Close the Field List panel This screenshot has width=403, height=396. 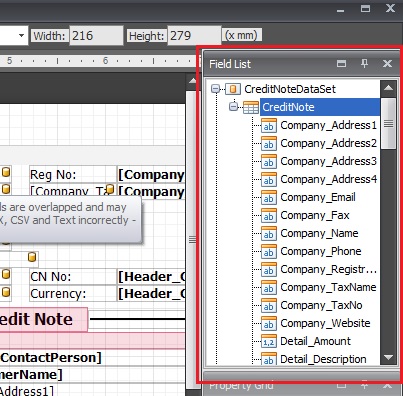[387, 63]
